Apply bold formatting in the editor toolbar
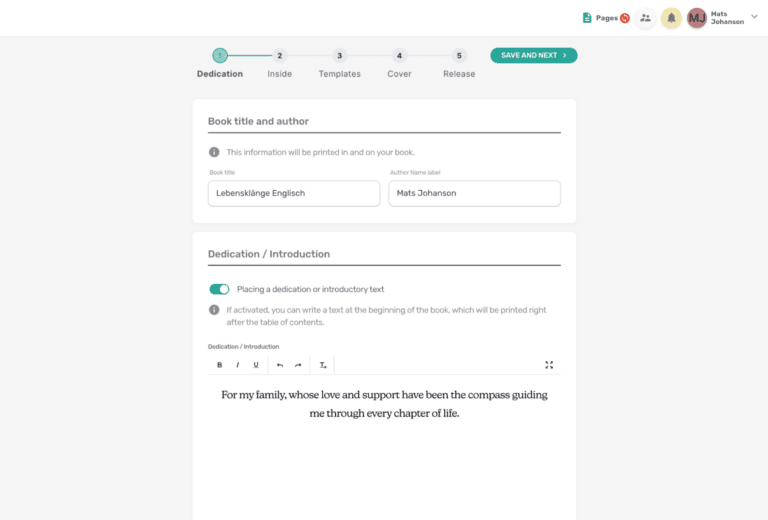Image resolution: width=768 pixels, height=520 pixels. pyautogui.click(x=219, y=365)
